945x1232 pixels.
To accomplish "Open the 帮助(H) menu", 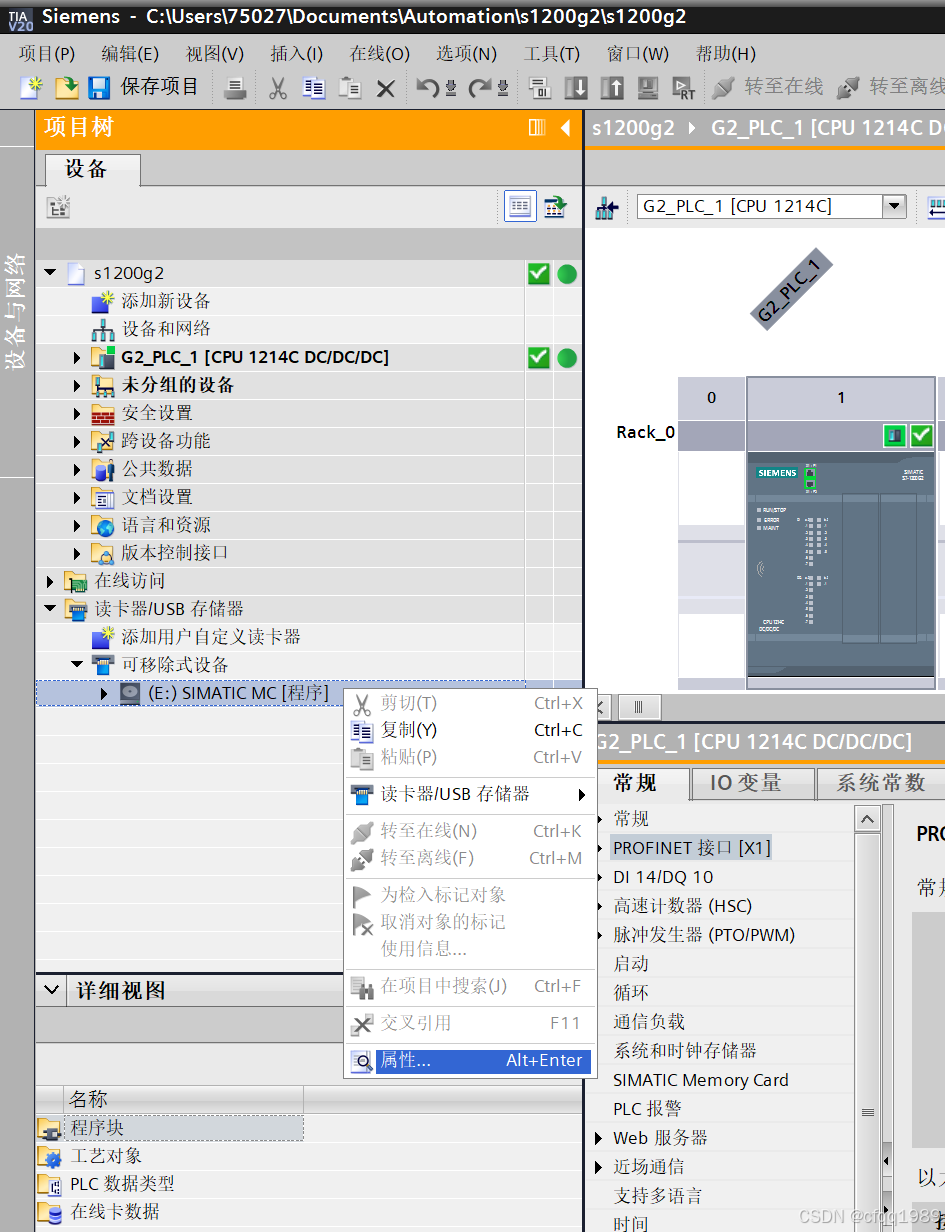I will (x=726, y=54).
